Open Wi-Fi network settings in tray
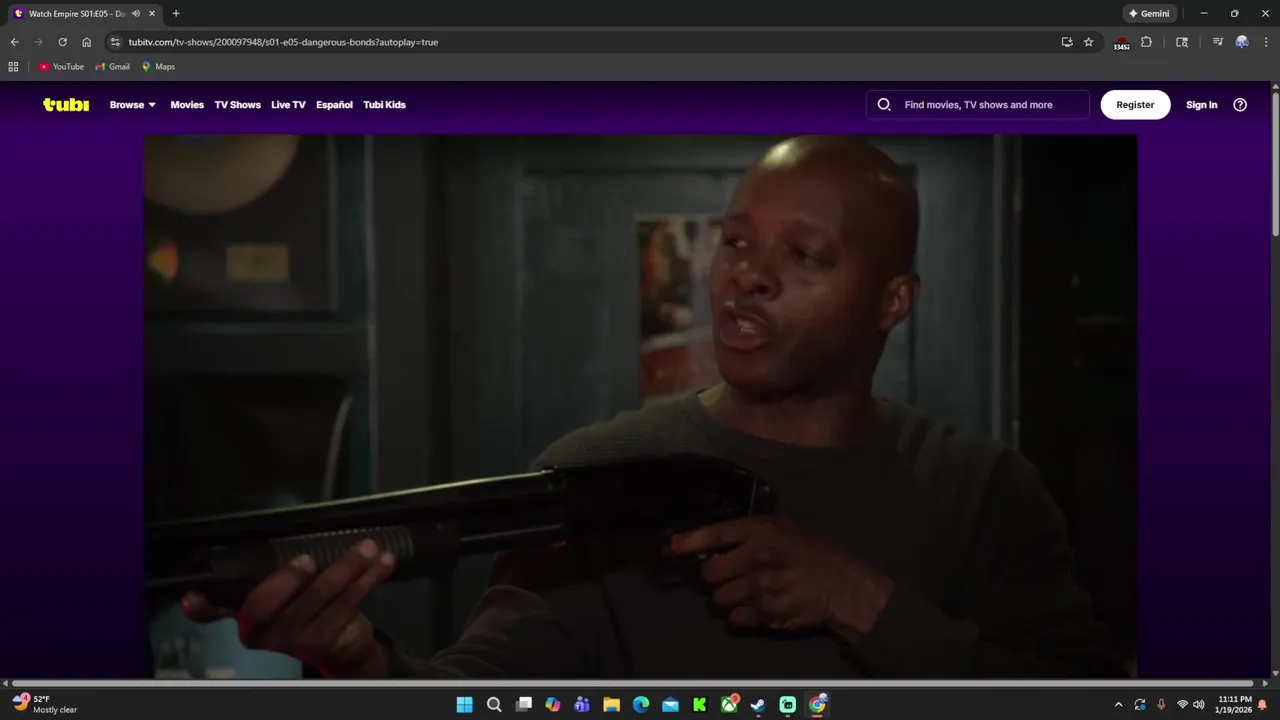 click(1182, 705)
